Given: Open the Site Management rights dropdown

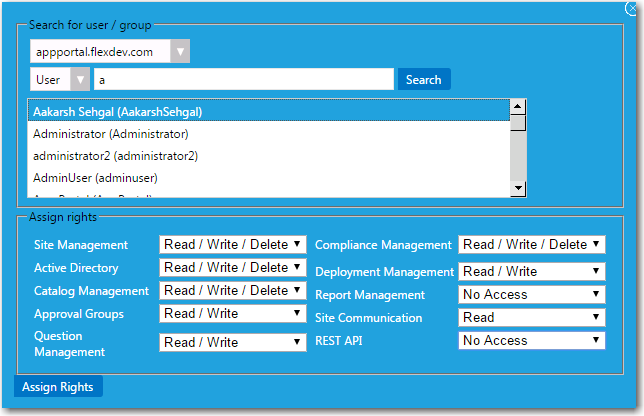Looking at the screenshot, I should 232,245.
